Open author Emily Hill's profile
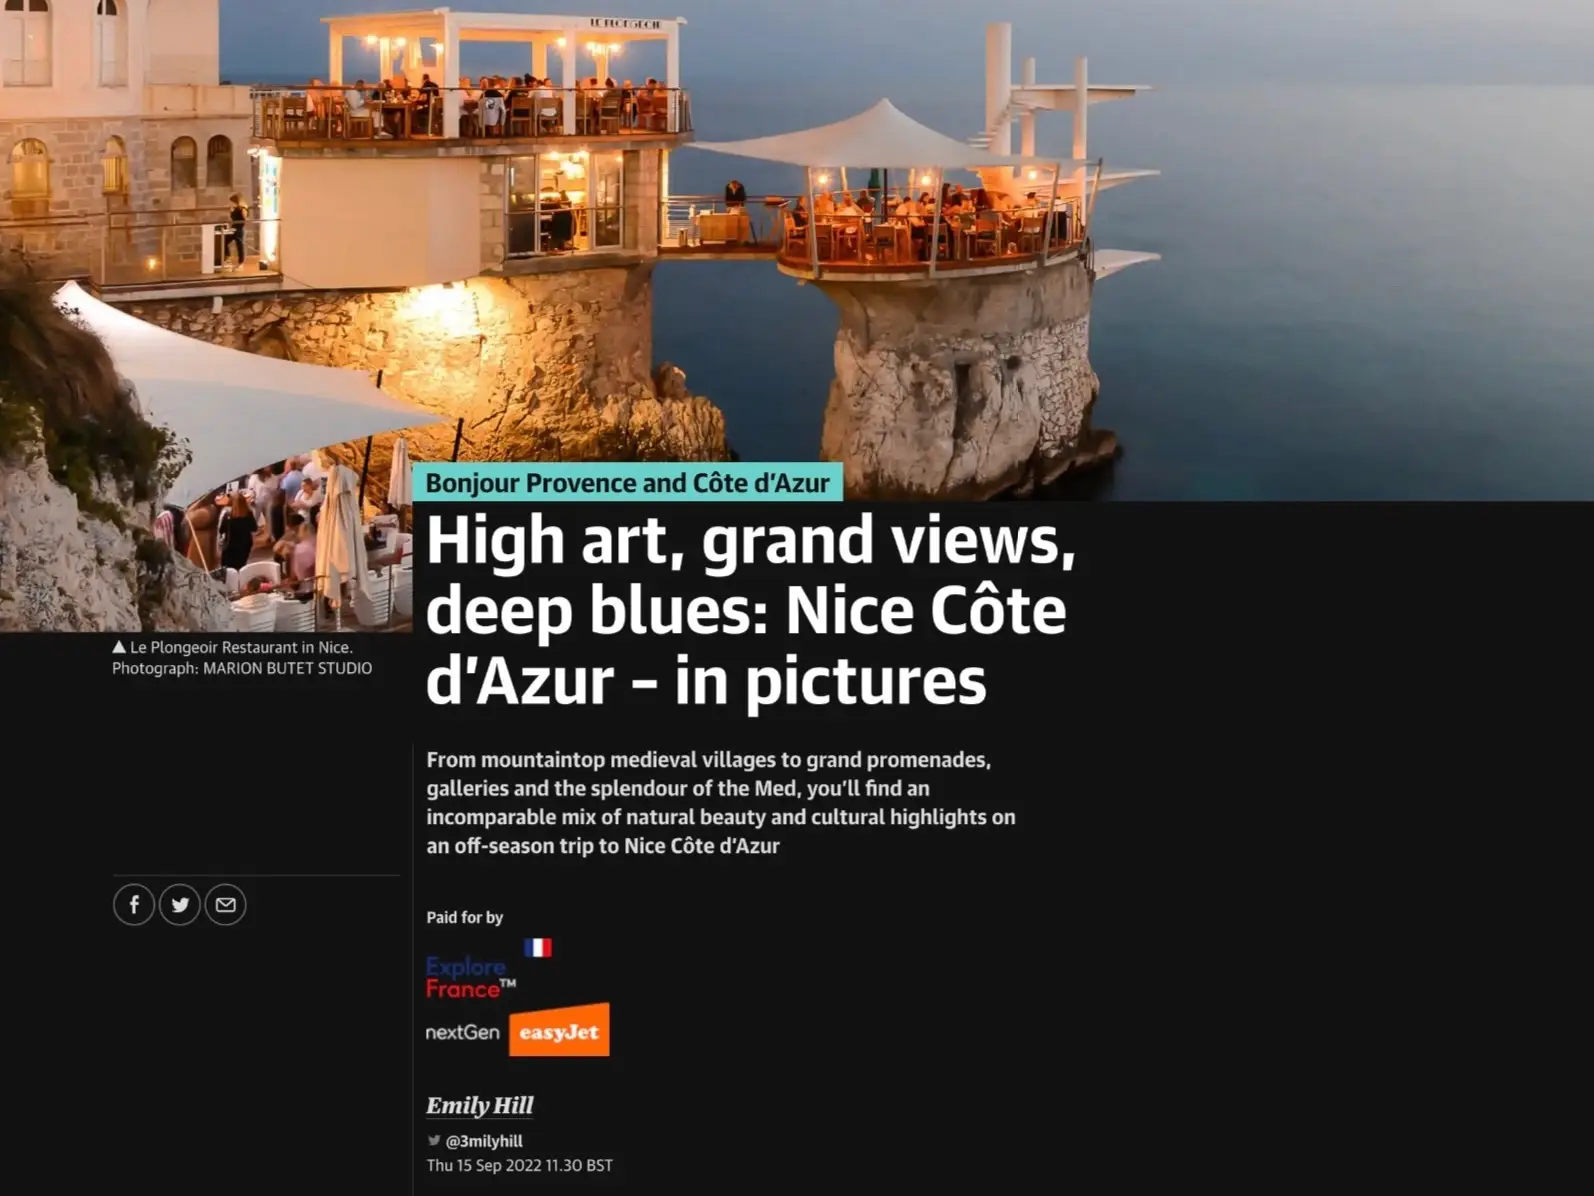 [x=480, y=1105]
